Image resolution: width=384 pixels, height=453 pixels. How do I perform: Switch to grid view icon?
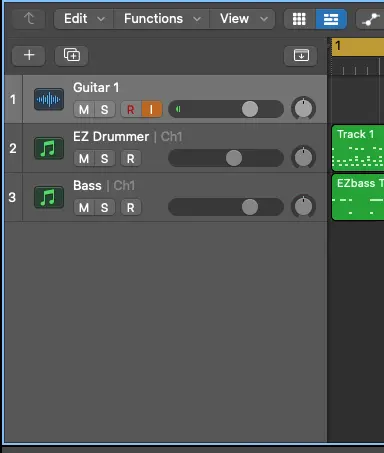point(299,19)
